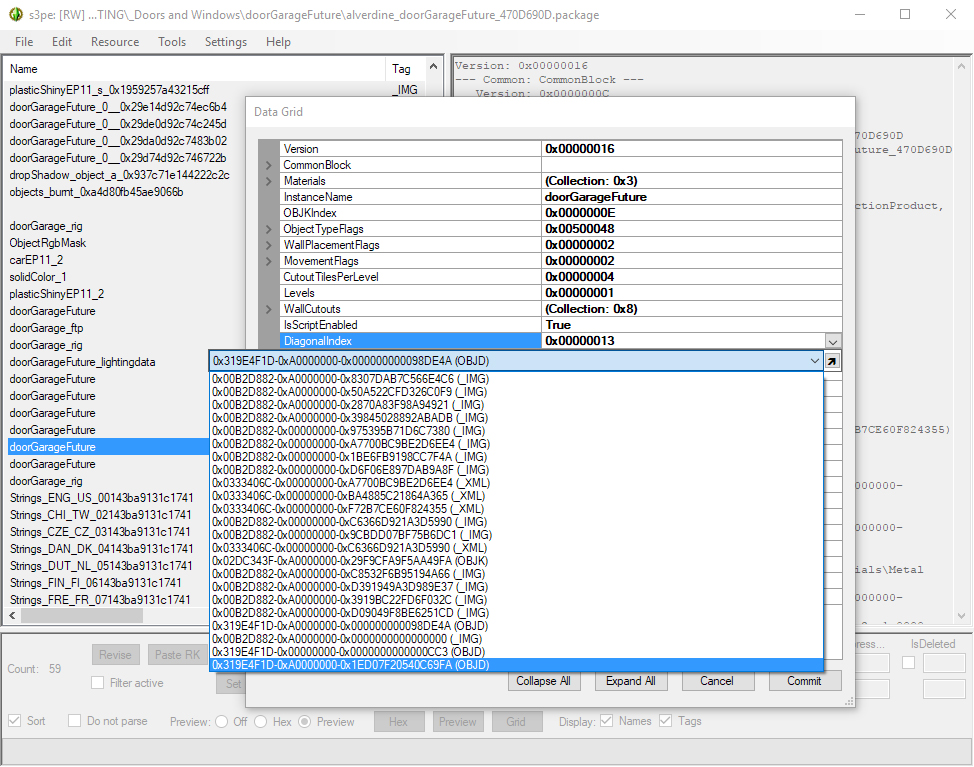Click the InstanceName value doorGarageFuture cell
974x767 pixels.
coord(692,197)
